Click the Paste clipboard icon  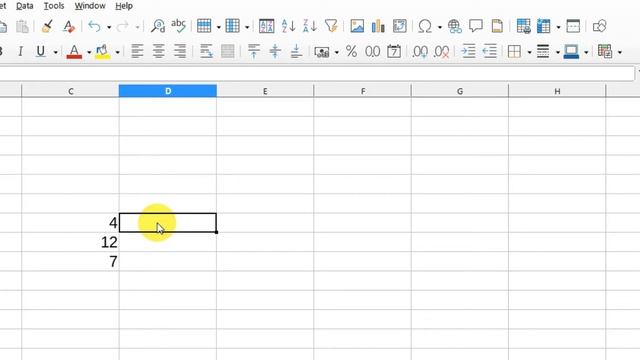tap(22, 27)
